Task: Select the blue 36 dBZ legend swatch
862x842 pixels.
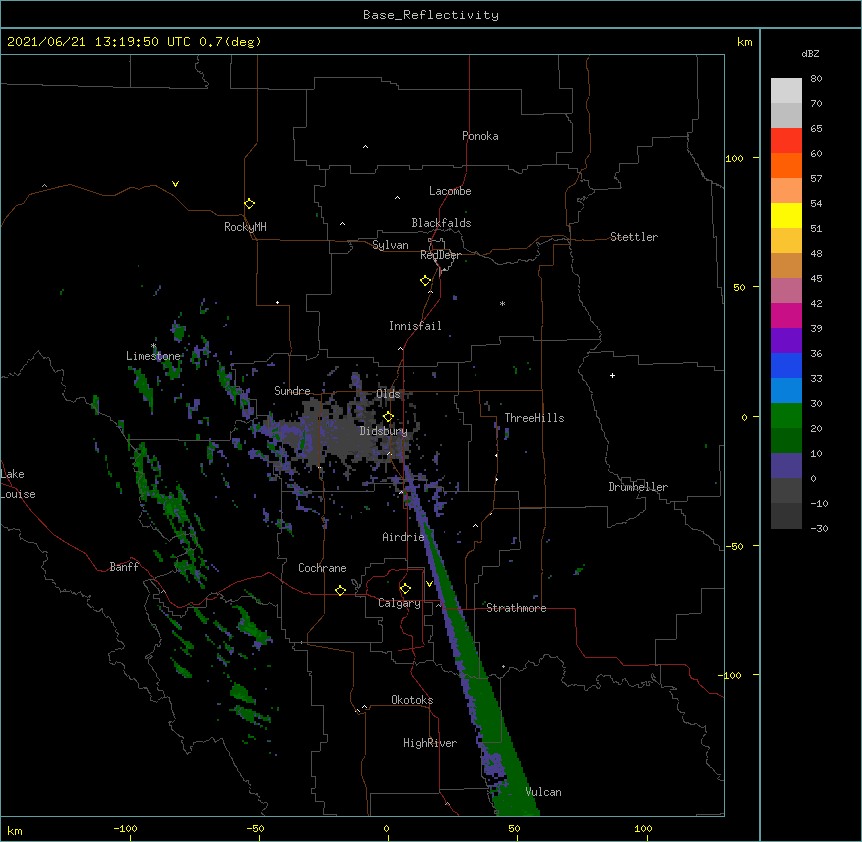Action: 786,365
